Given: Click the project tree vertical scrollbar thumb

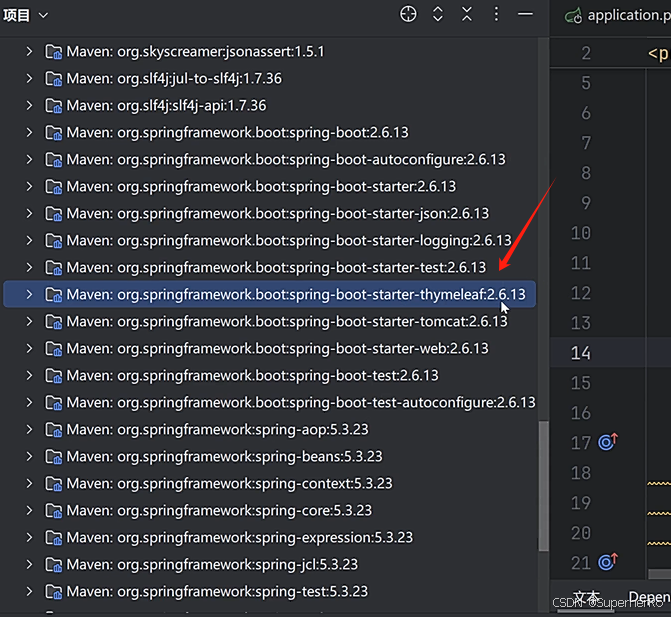Looking at the screenshot, I should (543, 486).
